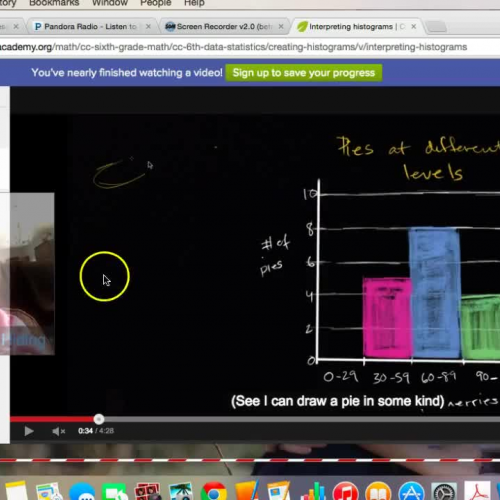Click the caption text in the video
500x500 pixels.
tap(338, 401)
